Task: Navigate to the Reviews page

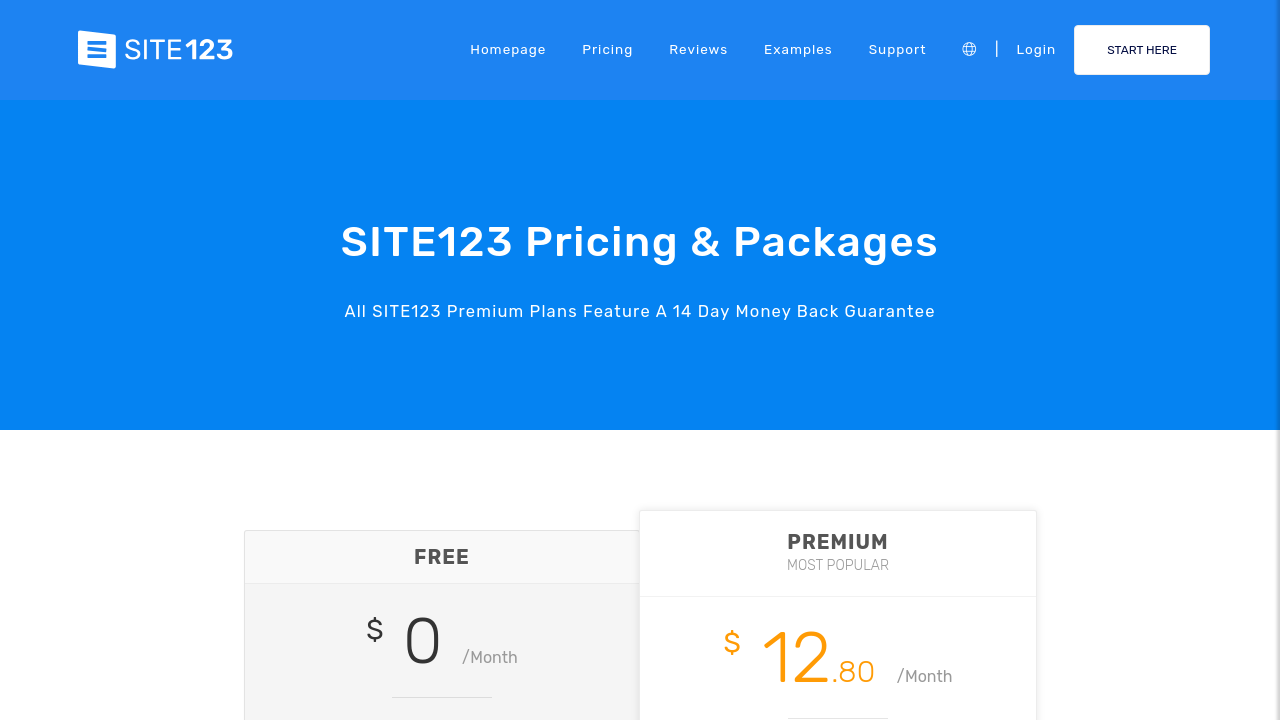Action: (698, 50)
